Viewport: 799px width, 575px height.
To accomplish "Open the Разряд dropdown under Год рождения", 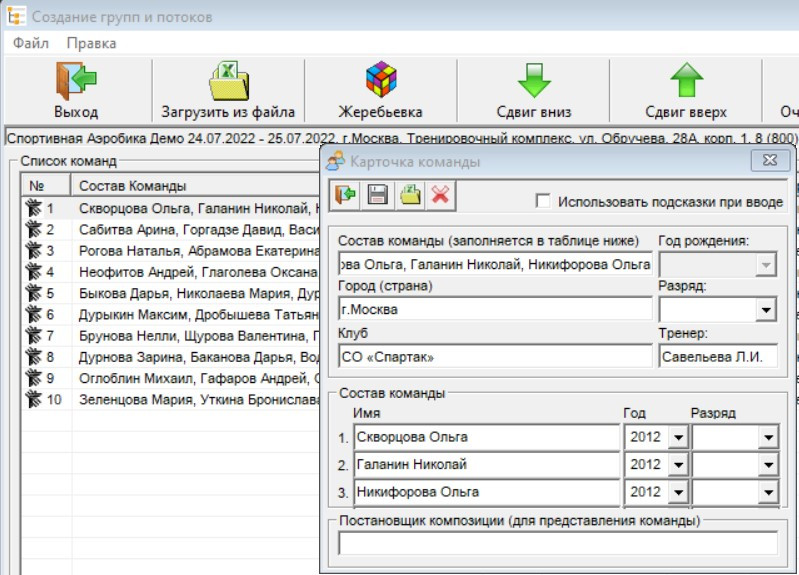I will [x=766, y=311].
